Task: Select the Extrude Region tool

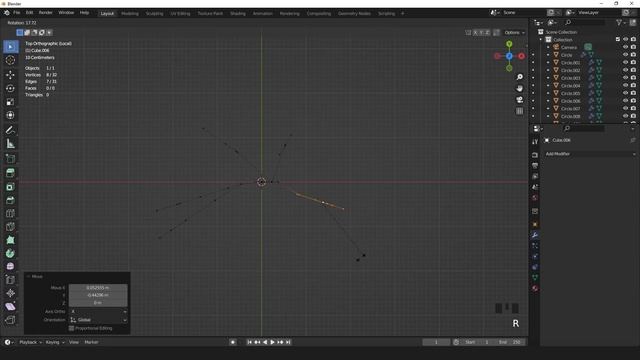Action: (x=10, y=173)
